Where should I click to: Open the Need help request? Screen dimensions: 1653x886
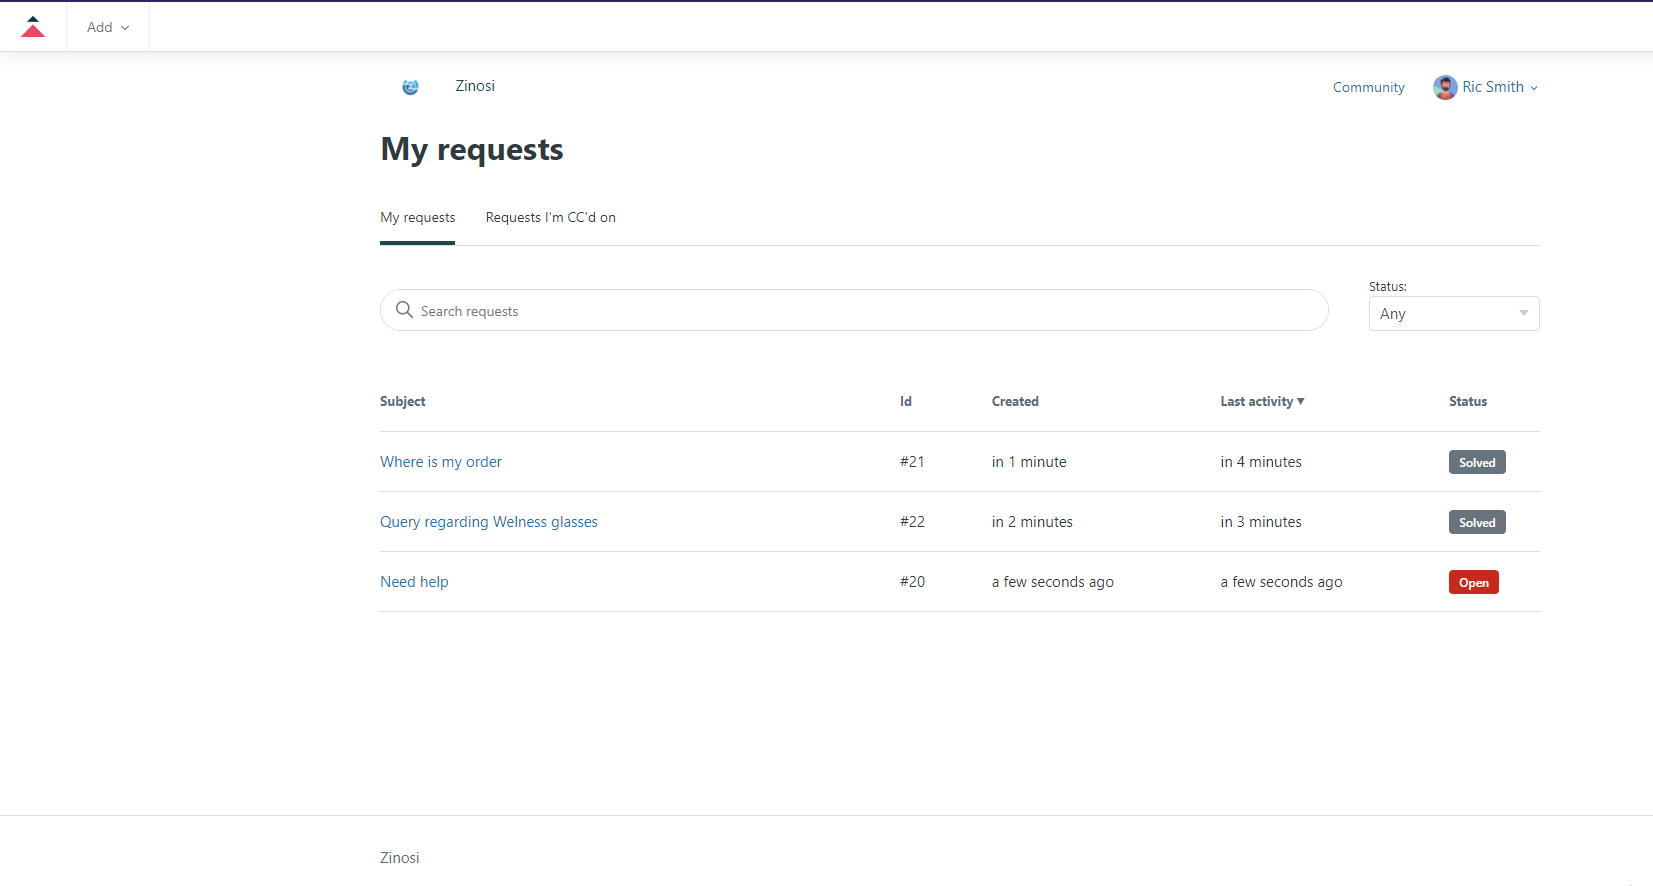tap(414, 582)
